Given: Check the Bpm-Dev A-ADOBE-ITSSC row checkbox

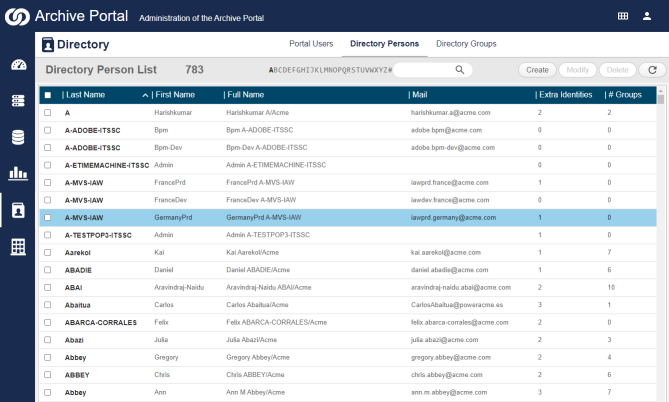Looking at the screenshot, I should [48, 148].
